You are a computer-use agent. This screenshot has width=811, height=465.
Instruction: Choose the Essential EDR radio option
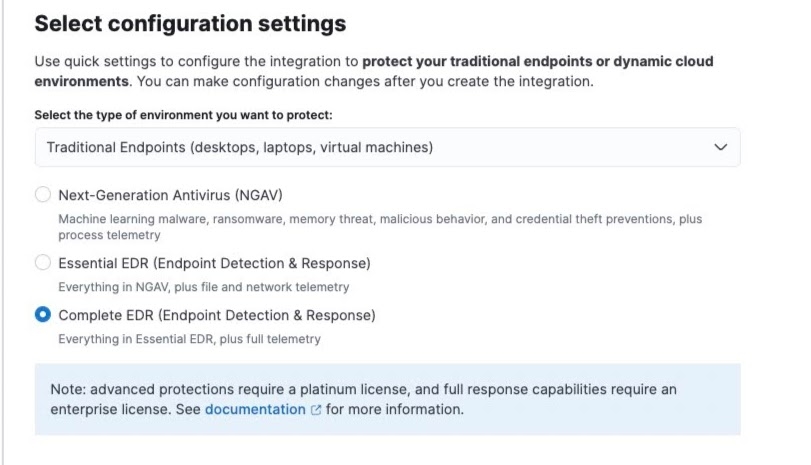tap(43, 262)
